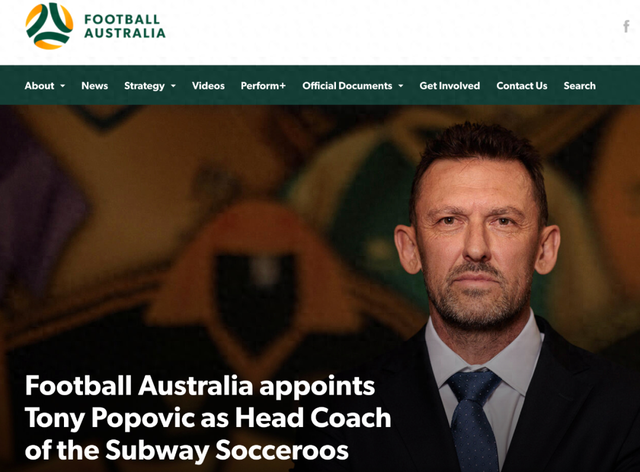Select Strategy in the navigation bar

pos(144,86)
